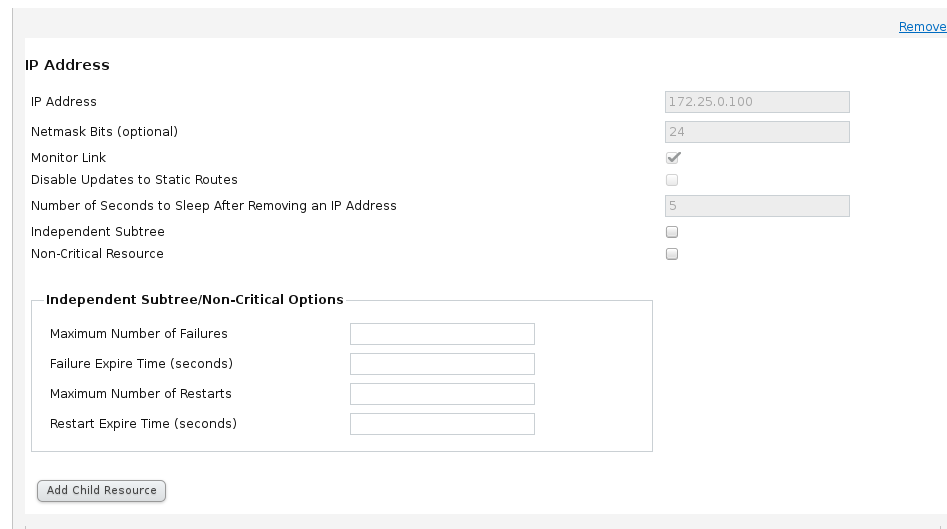Click the Maximum Number of Restarts label
947x529 pixels.
pyautogui.click(x=141, y=394)
